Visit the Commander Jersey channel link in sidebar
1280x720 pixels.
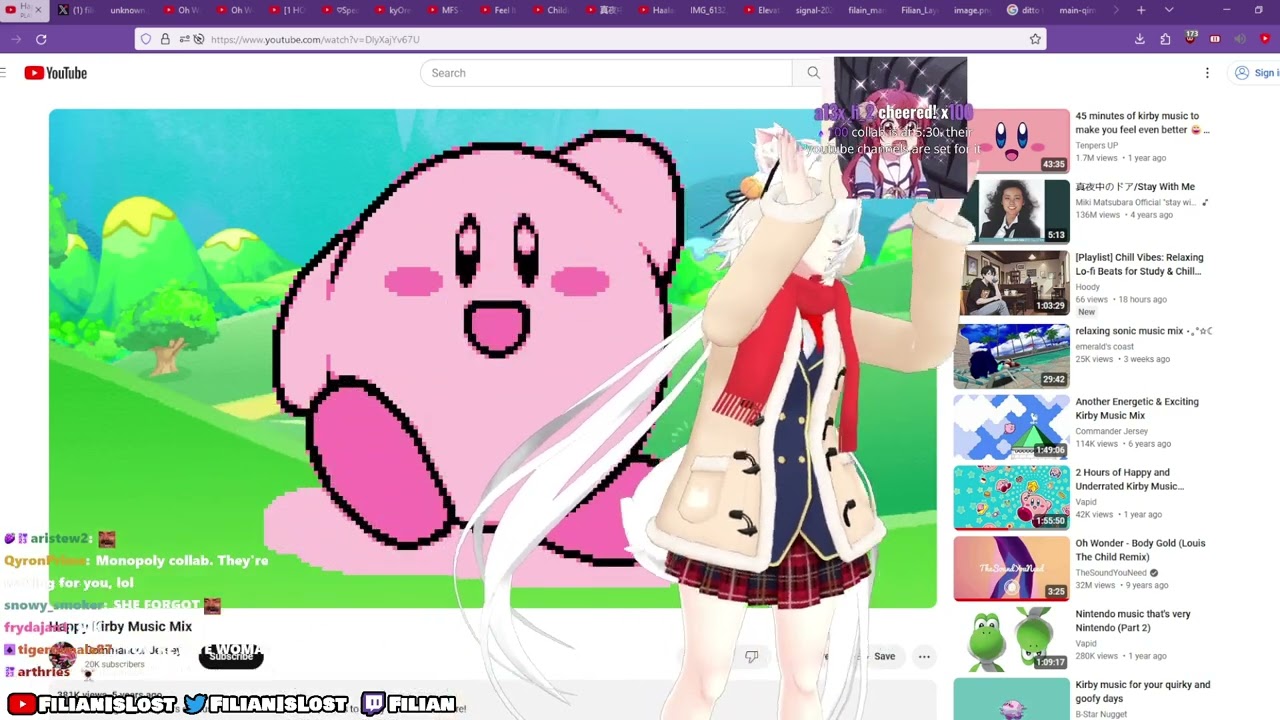coord(1112,431)
